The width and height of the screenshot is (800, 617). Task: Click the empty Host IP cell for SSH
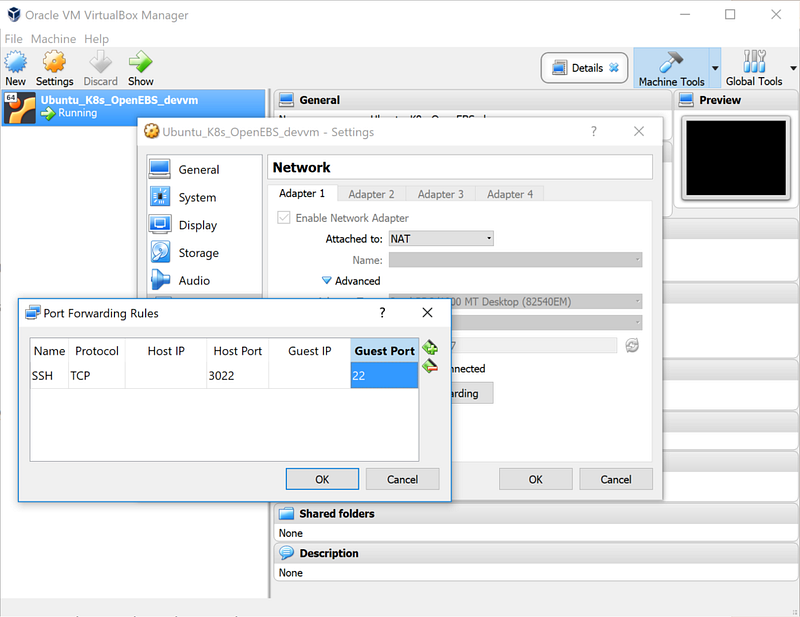[166, 376]
